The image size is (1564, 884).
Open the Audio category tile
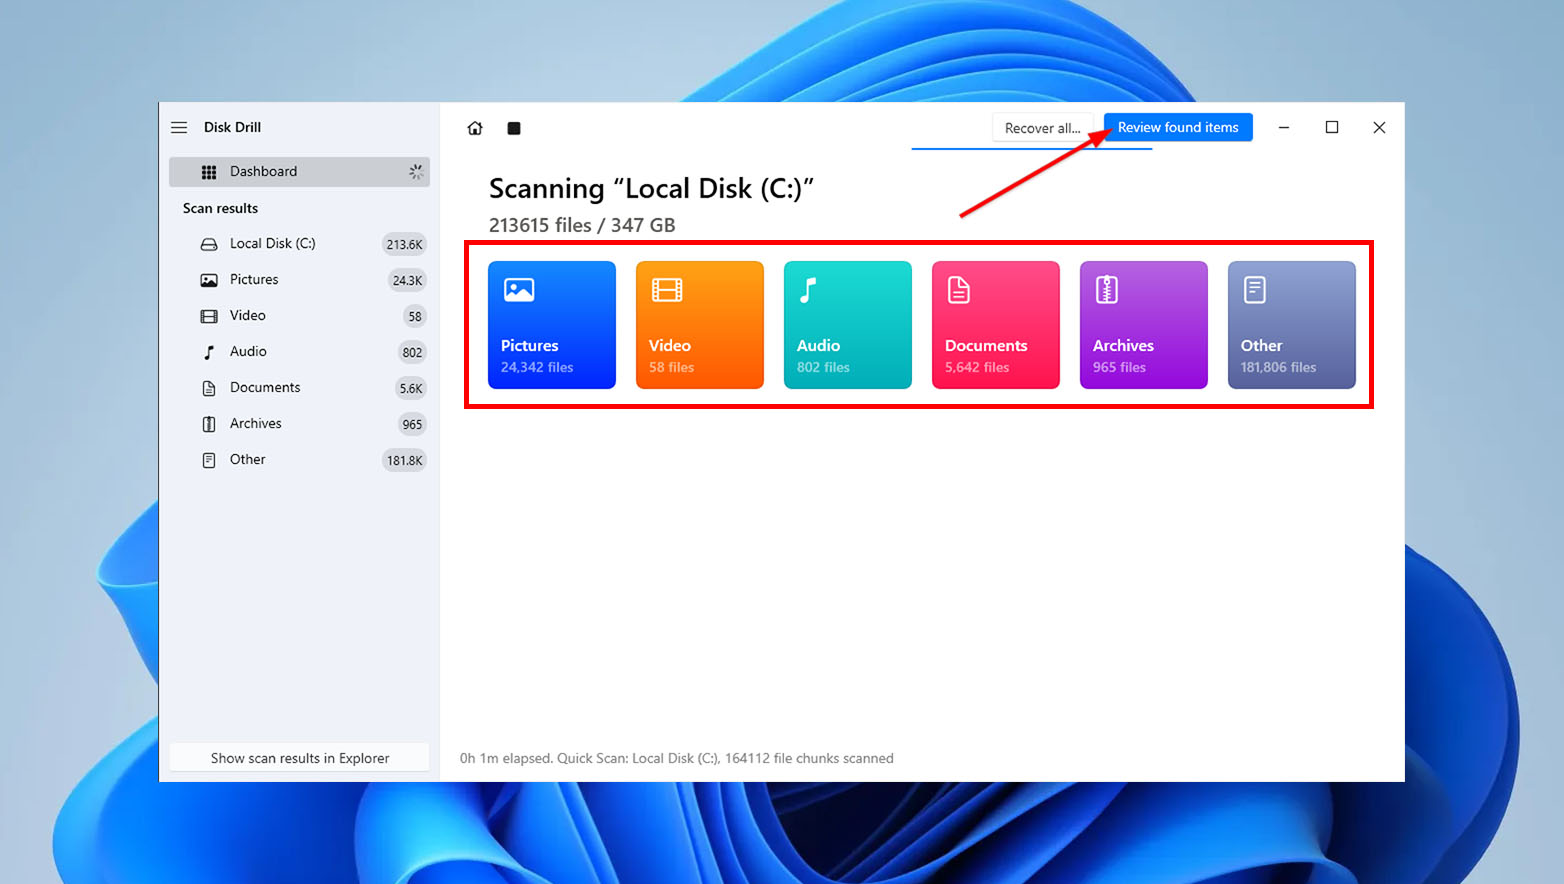[847, 325]
